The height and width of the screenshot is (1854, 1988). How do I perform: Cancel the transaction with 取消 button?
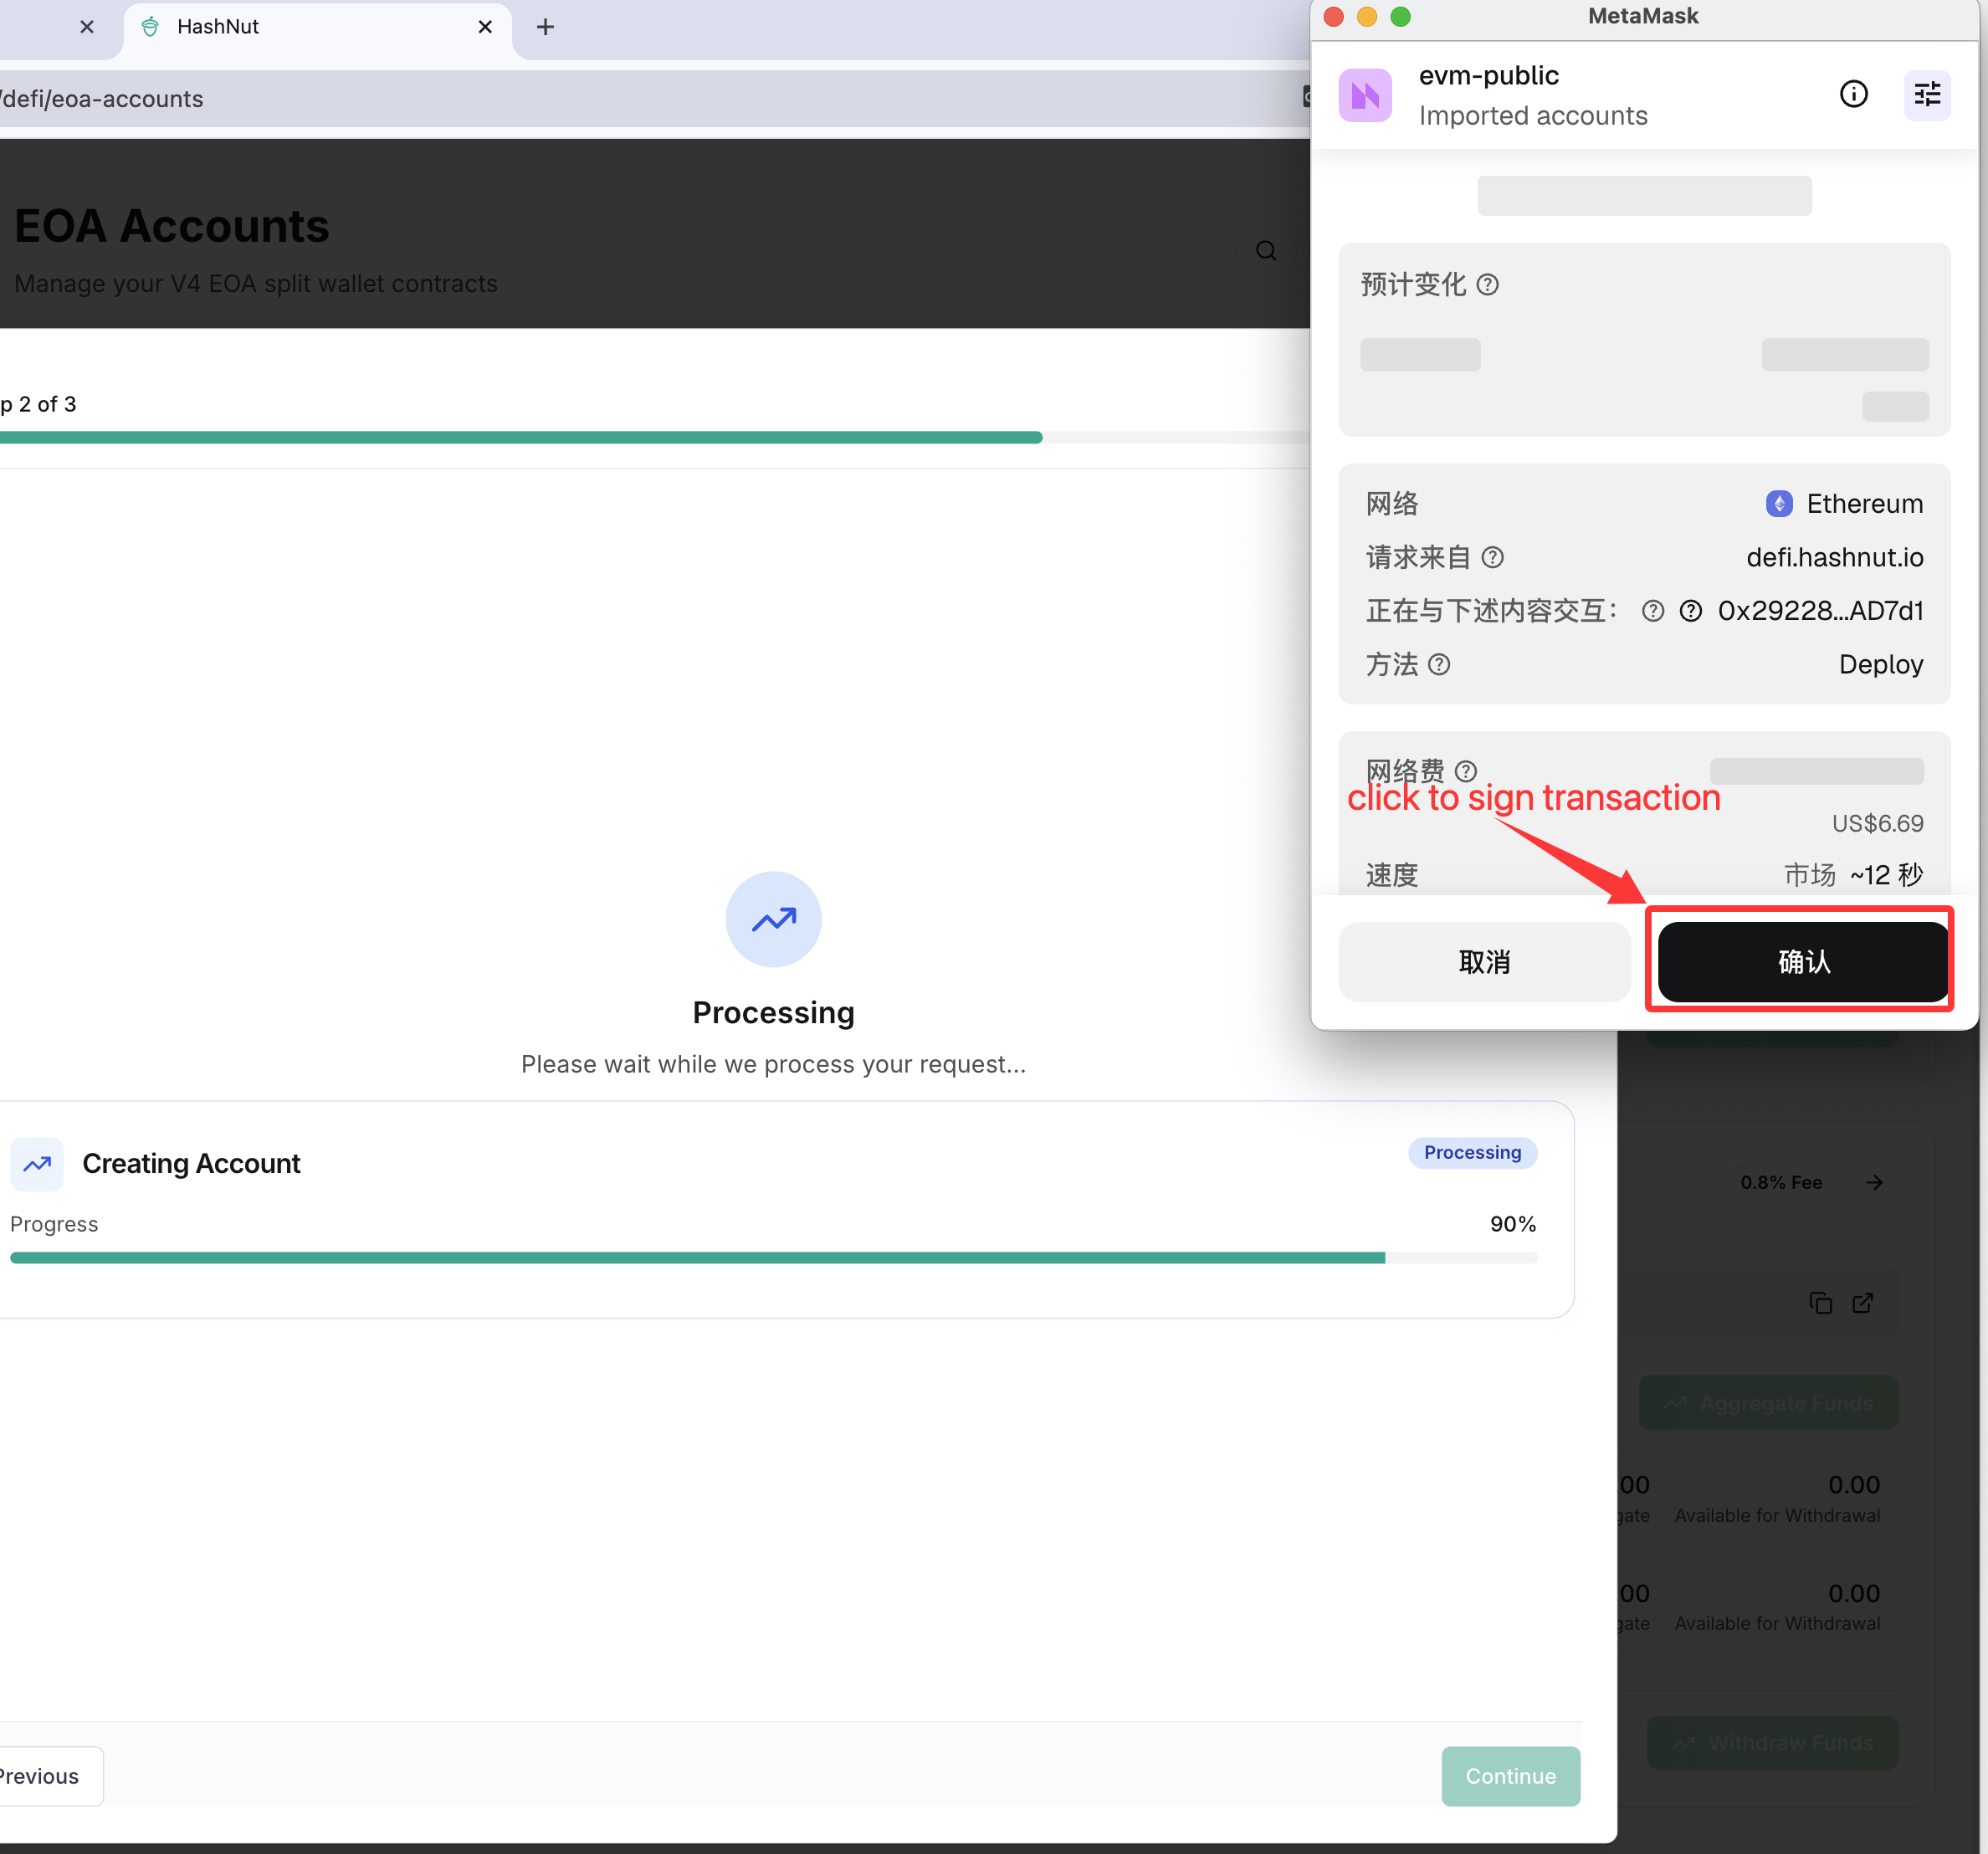coord(1484,961)
